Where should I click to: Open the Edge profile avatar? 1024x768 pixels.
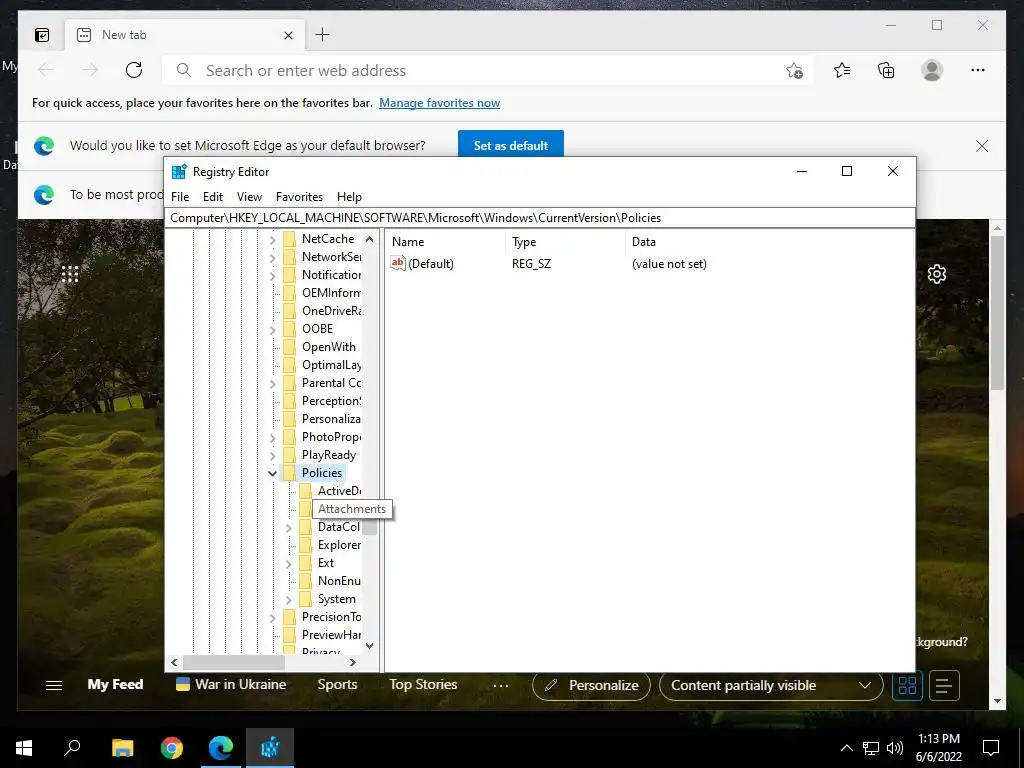[932, 70]
